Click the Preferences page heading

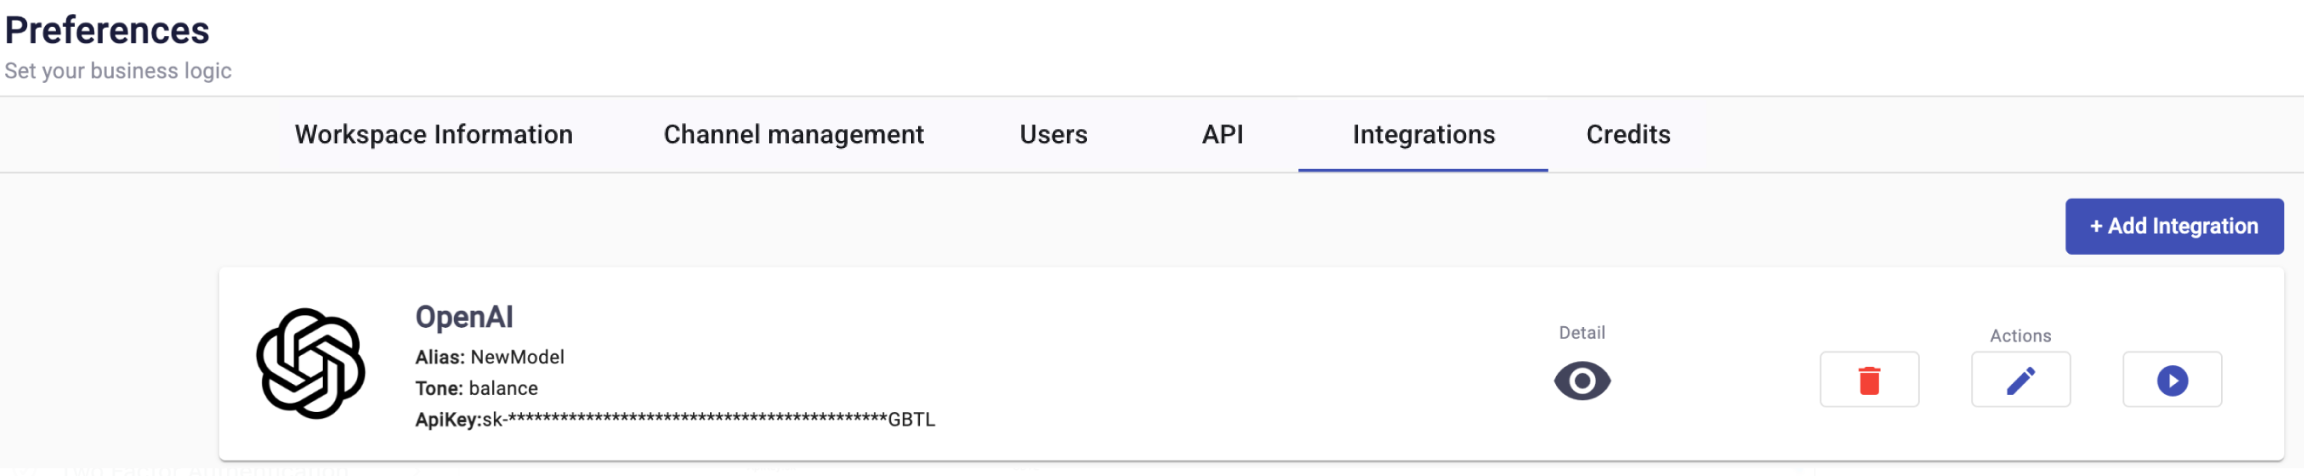[x=107, y=30]
